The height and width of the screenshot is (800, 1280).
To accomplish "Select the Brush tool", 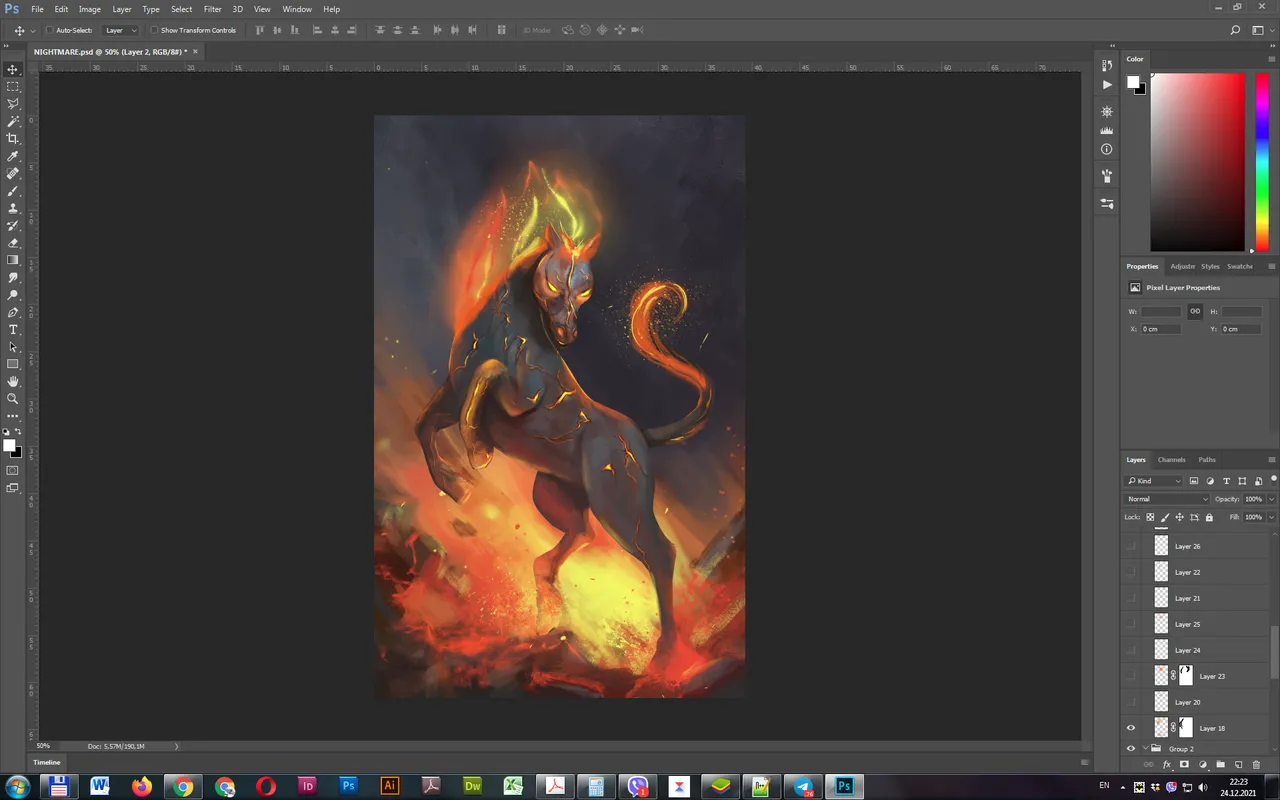I will tap(13, 191).
